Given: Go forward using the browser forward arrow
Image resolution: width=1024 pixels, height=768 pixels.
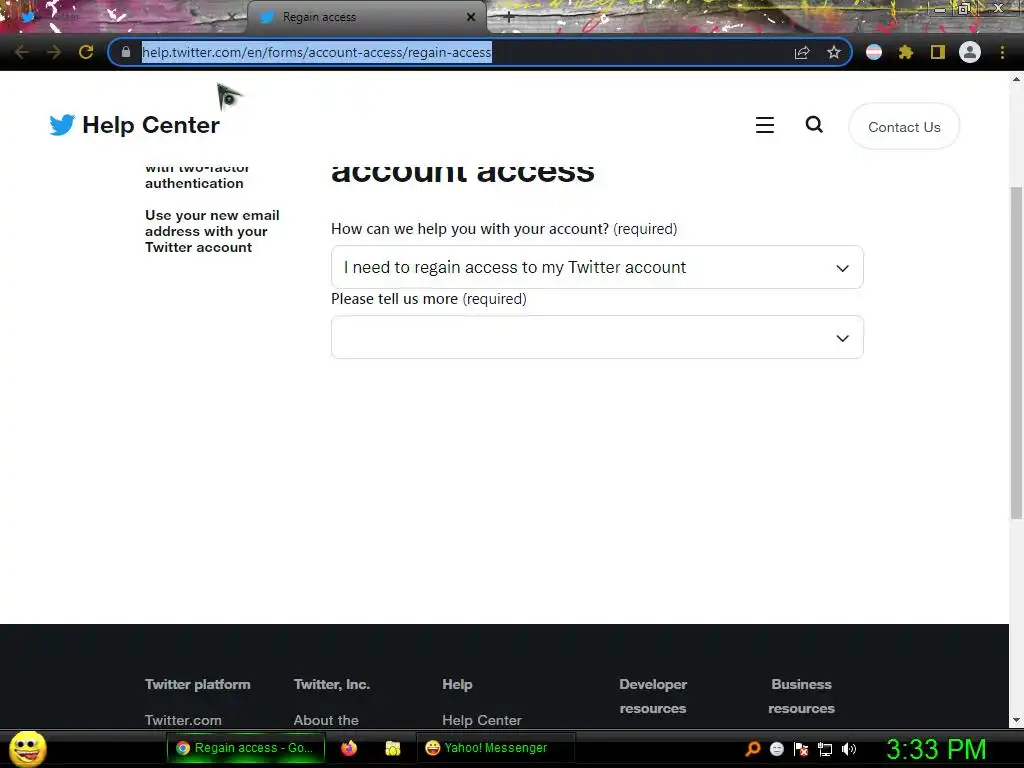Looking at the screenshot, I should click(x=54, y=52).
